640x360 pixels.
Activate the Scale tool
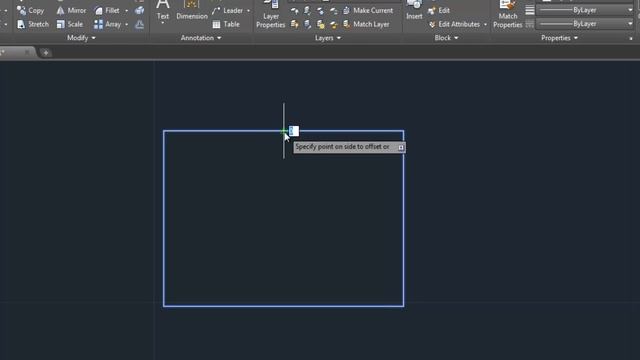70,24
